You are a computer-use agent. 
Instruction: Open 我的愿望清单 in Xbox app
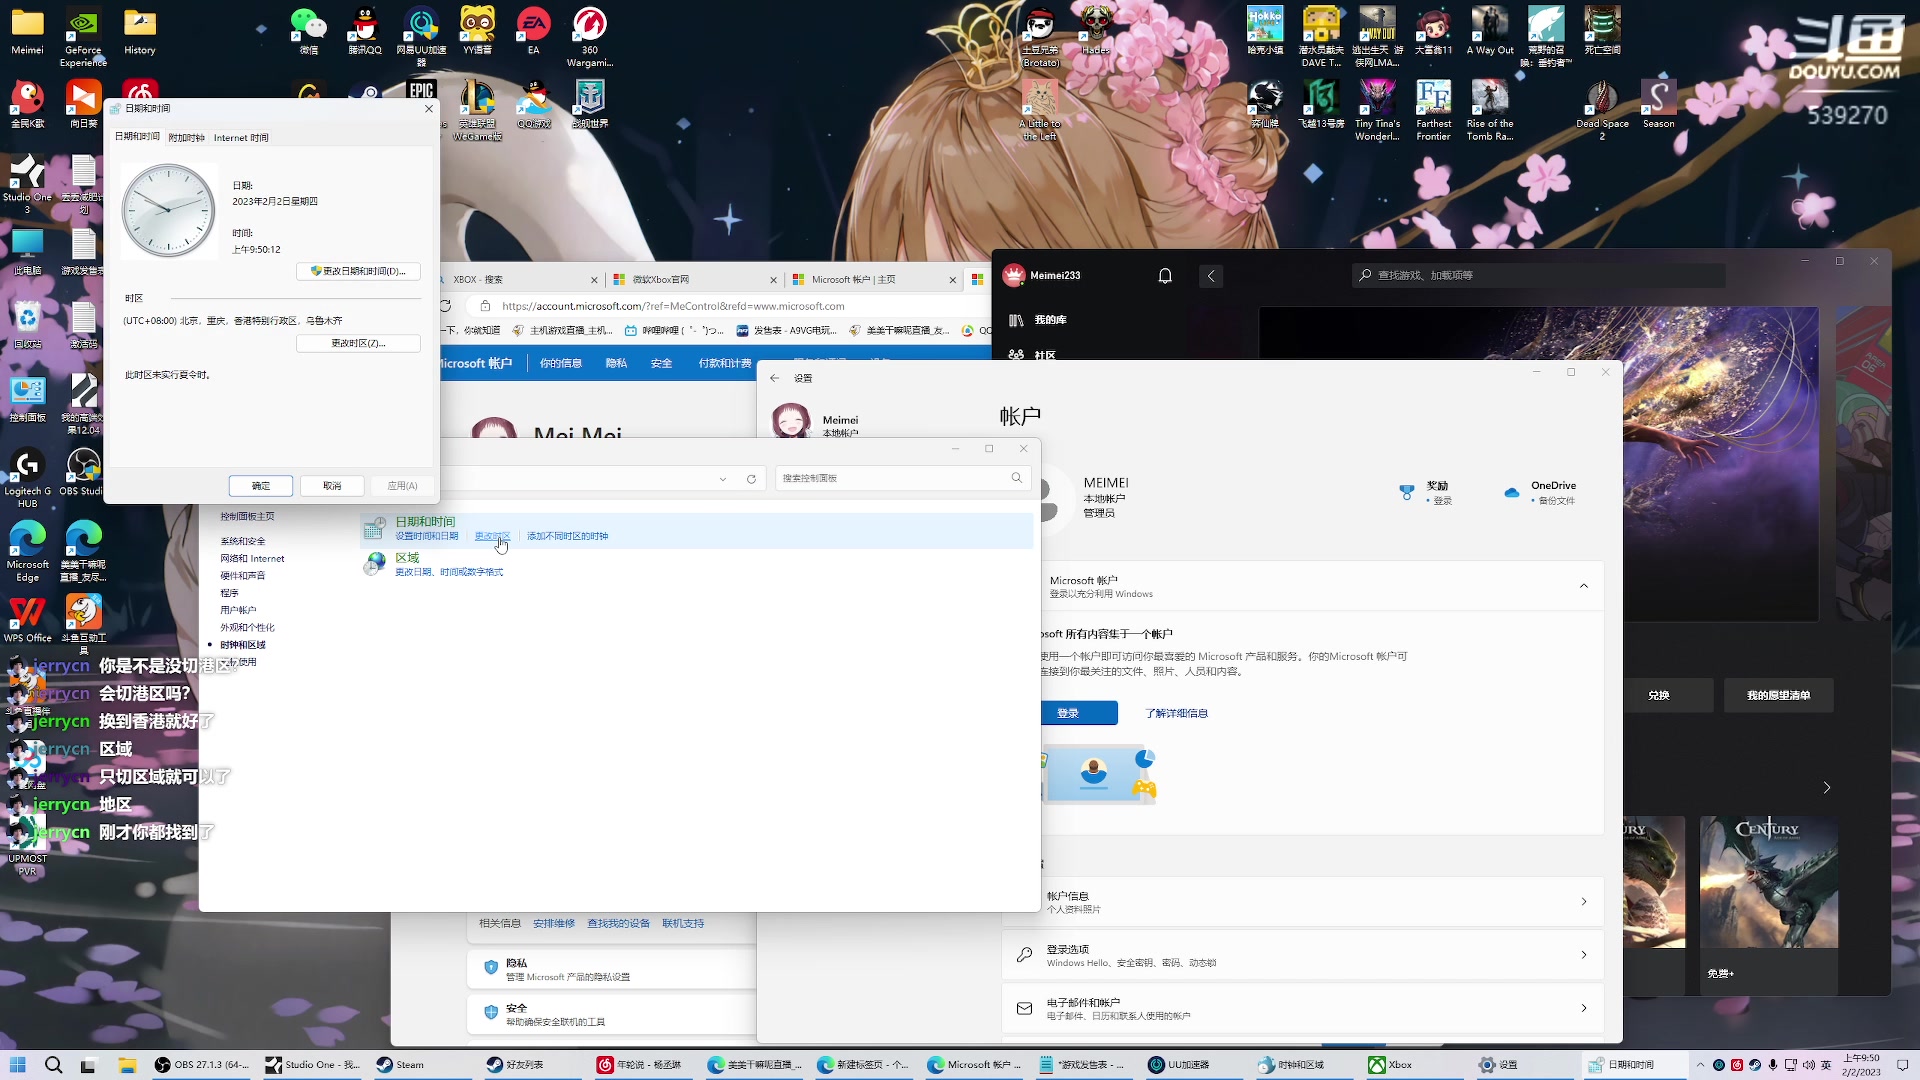(x=1778, y=695)
